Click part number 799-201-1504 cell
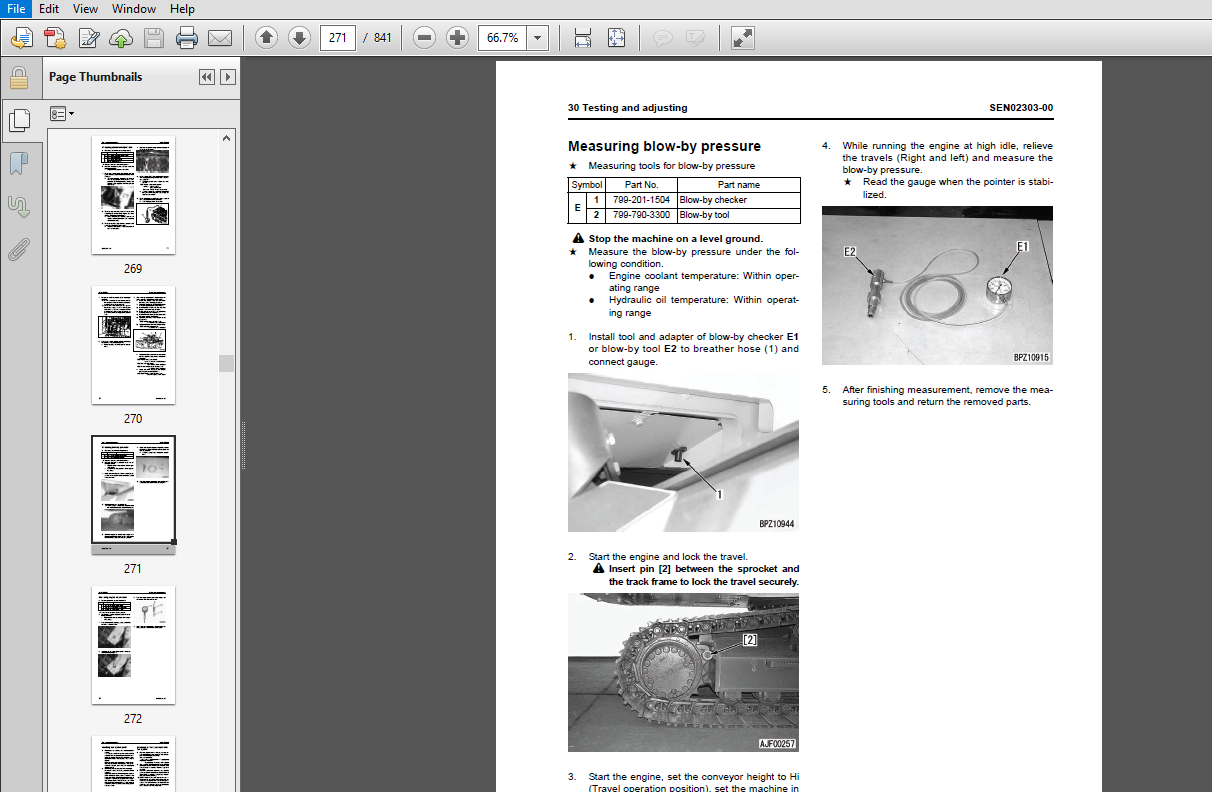 coord(641,200)
